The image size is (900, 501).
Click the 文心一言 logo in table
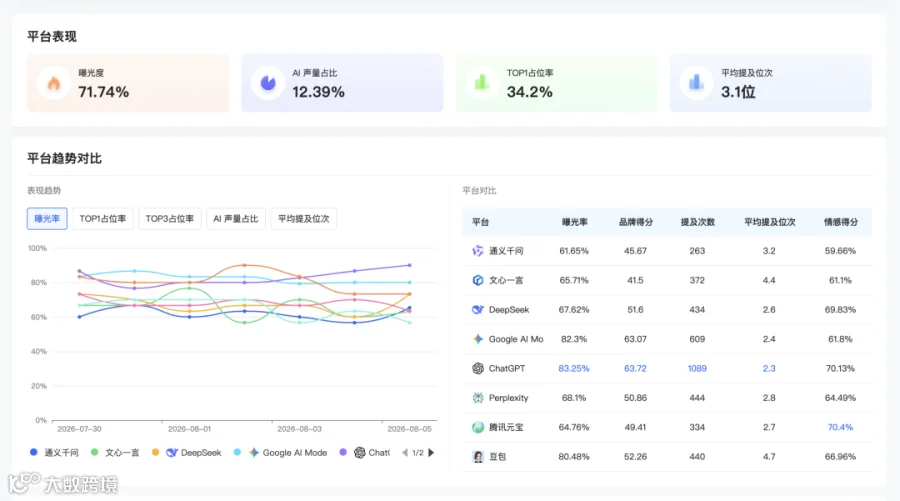[478, 280]
